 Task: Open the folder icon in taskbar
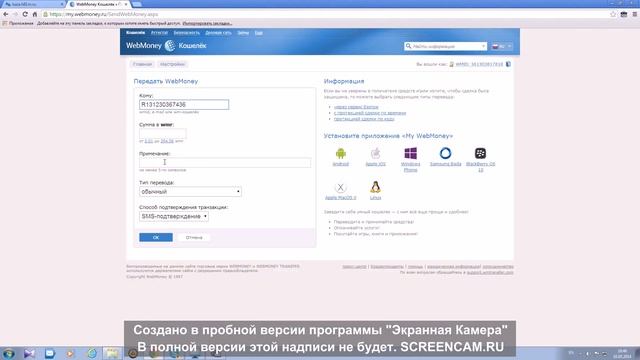coord(111,353)
